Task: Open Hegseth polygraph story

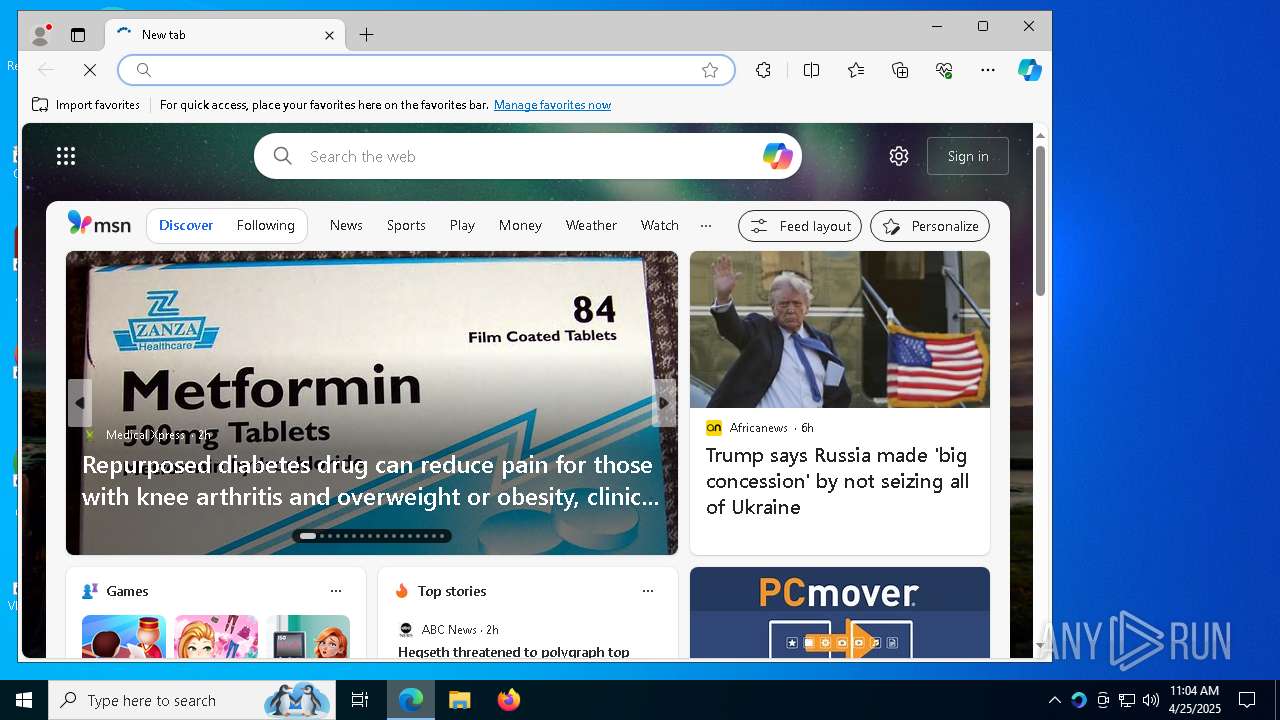Action: point(514,652)
